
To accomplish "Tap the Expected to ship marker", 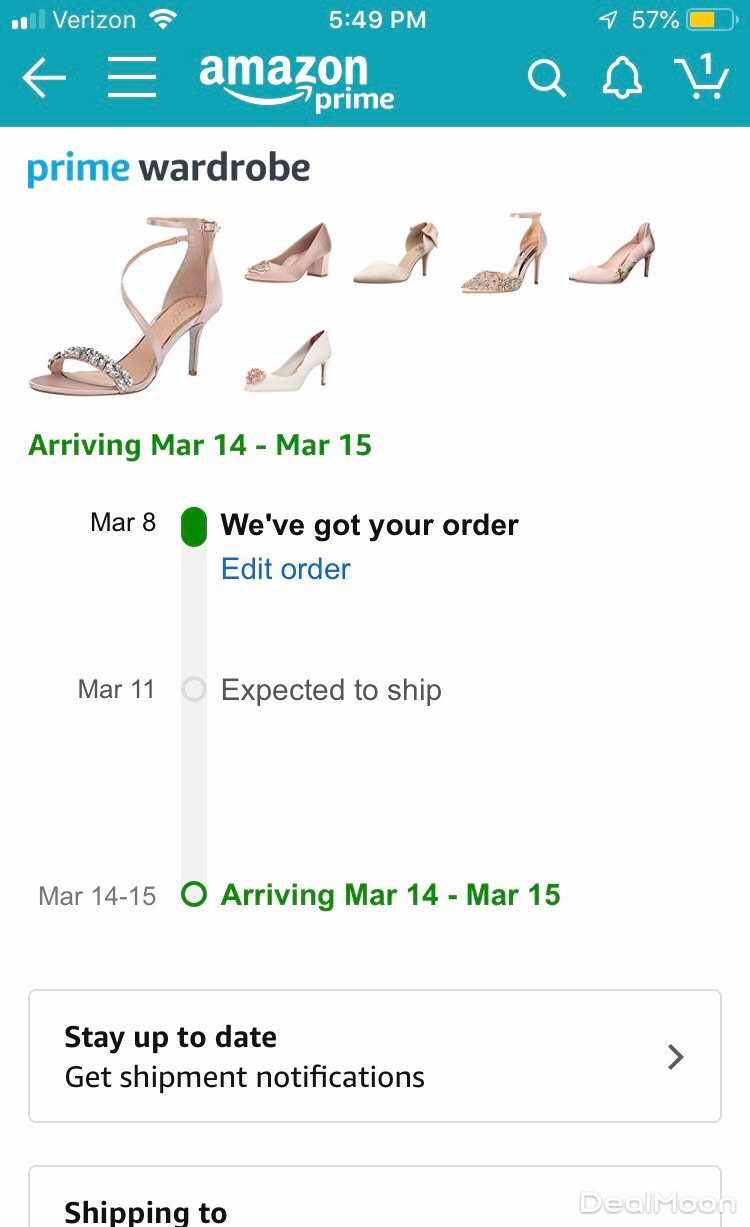I will pyautogui.click(x=194, y=689).
